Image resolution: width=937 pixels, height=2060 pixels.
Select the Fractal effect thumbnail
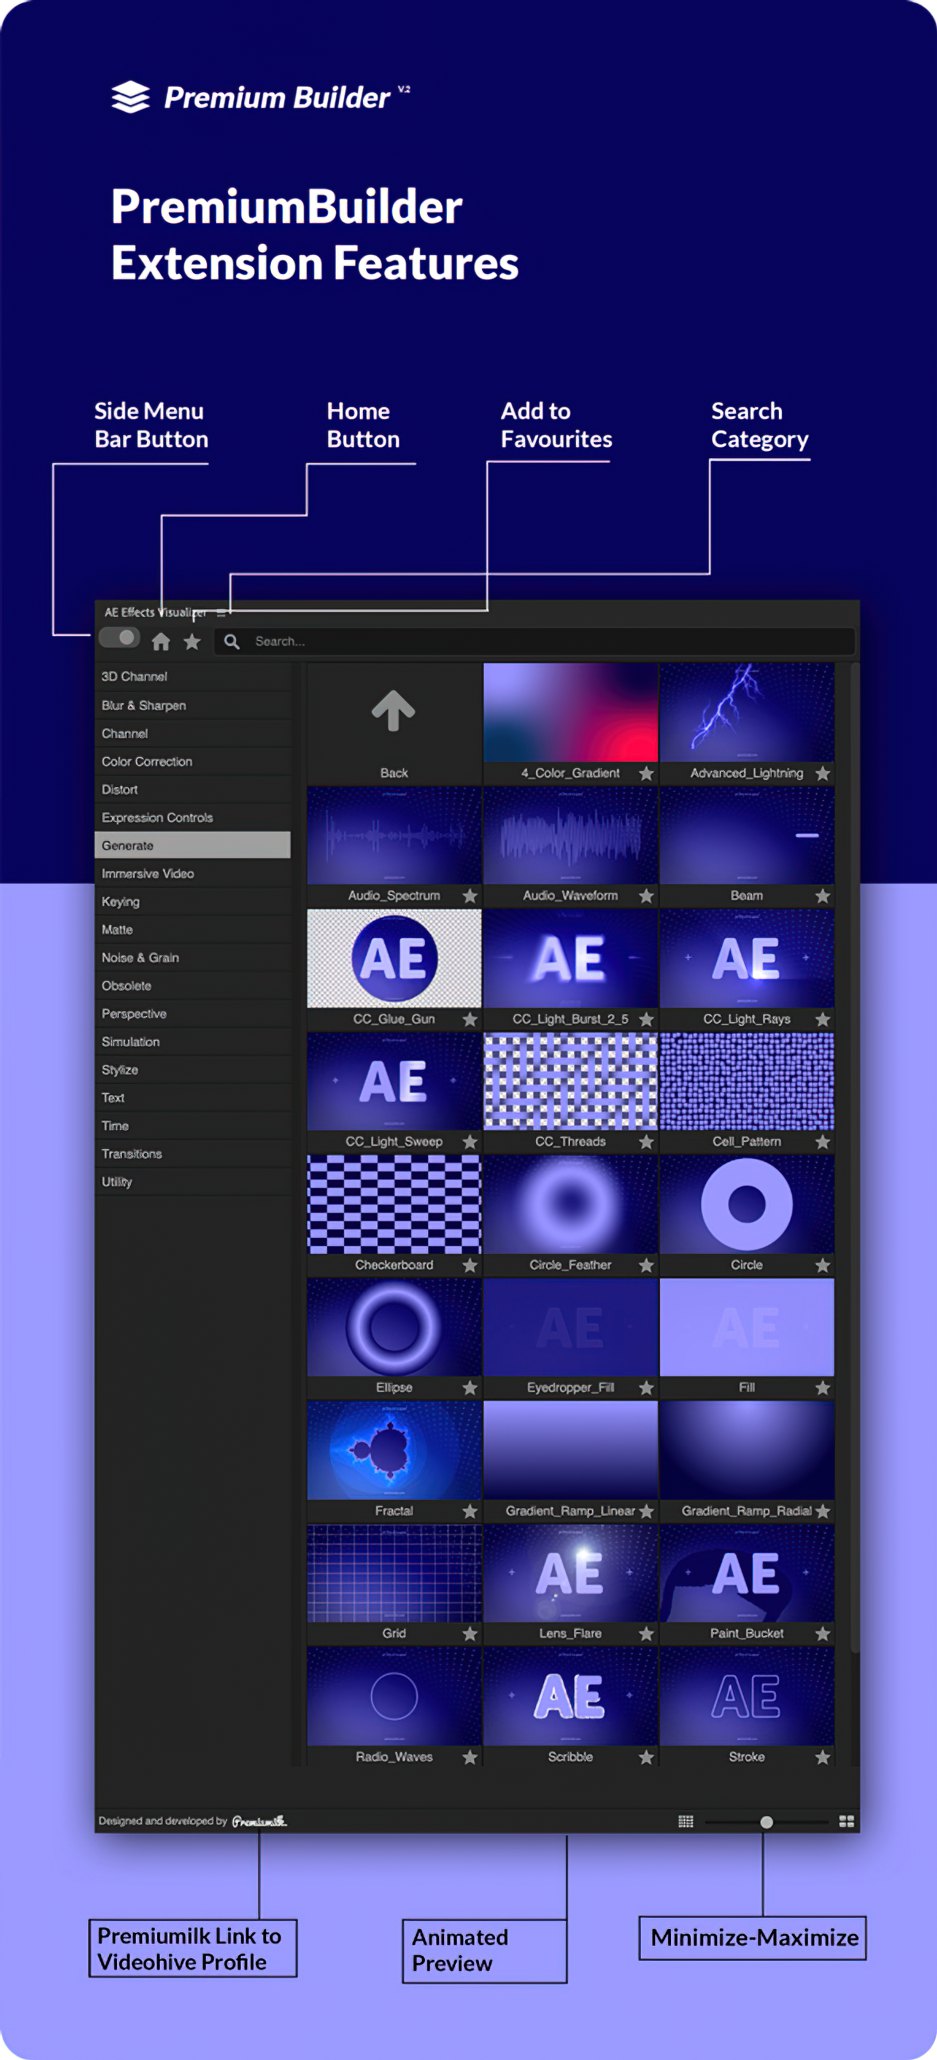pyautogui.click(x=394, y=1450)
